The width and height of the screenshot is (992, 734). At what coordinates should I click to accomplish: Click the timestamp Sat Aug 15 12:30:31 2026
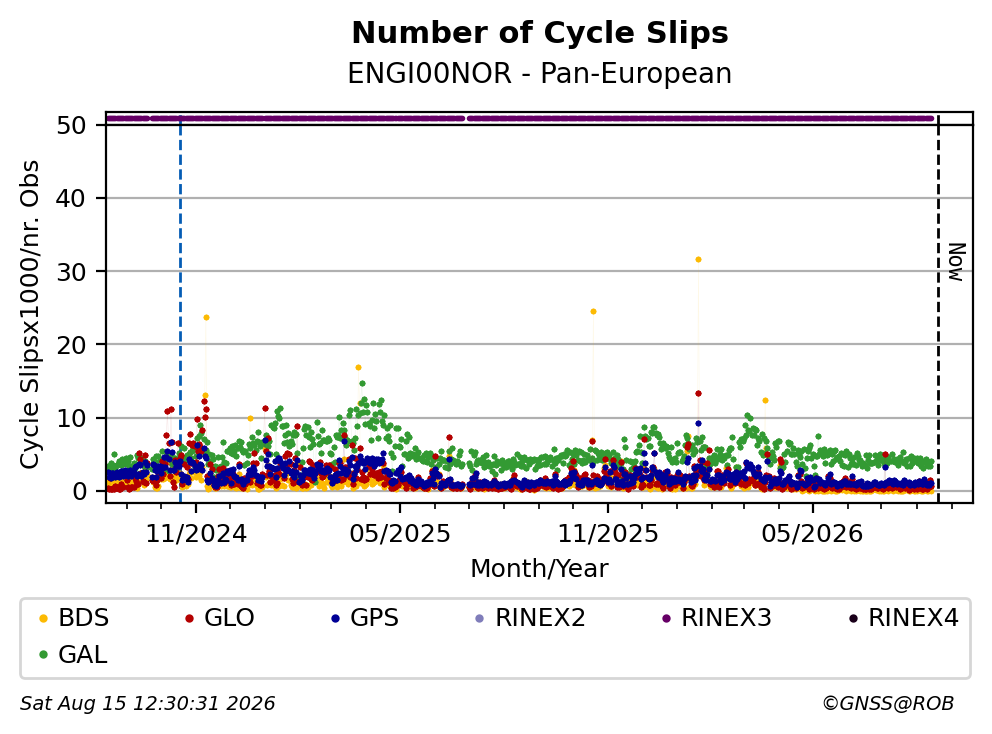pyautogui.click(x=147, y=704)
